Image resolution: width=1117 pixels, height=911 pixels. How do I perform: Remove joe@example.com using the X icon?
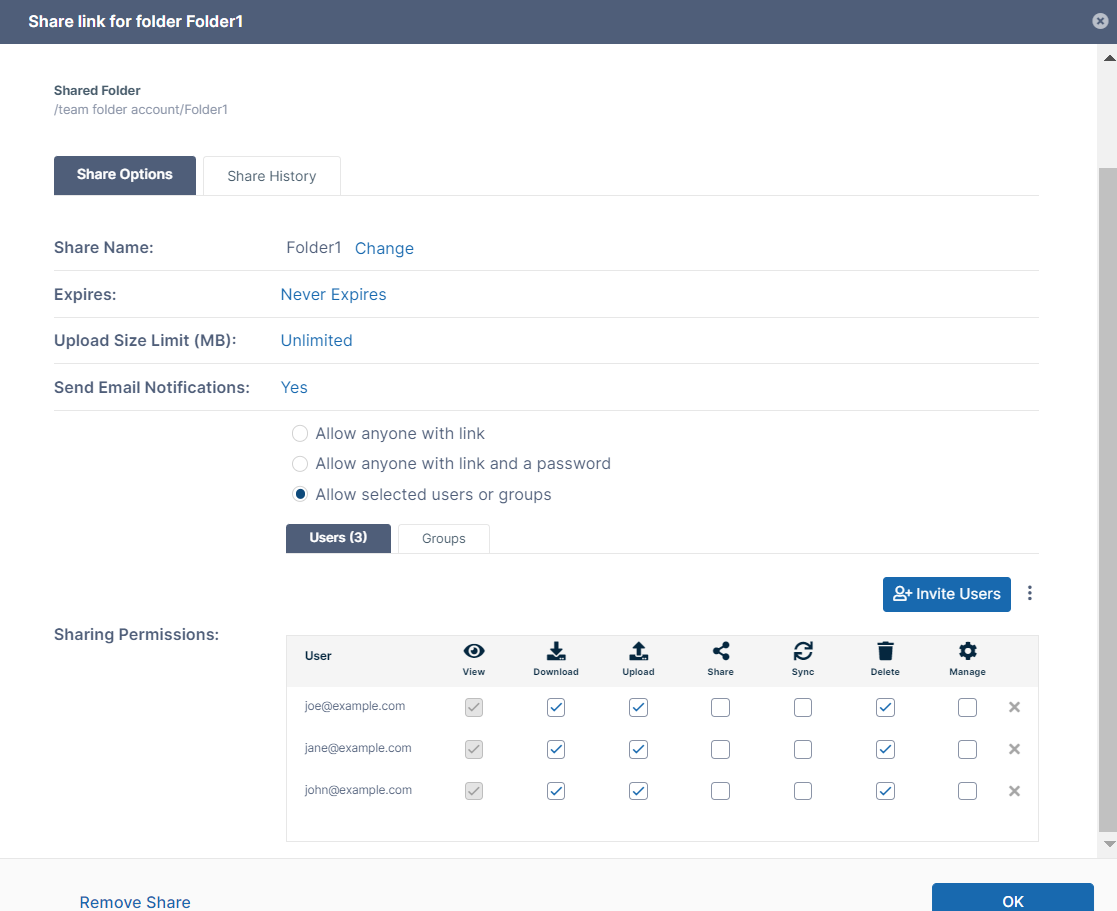[x=1014, y=707]
